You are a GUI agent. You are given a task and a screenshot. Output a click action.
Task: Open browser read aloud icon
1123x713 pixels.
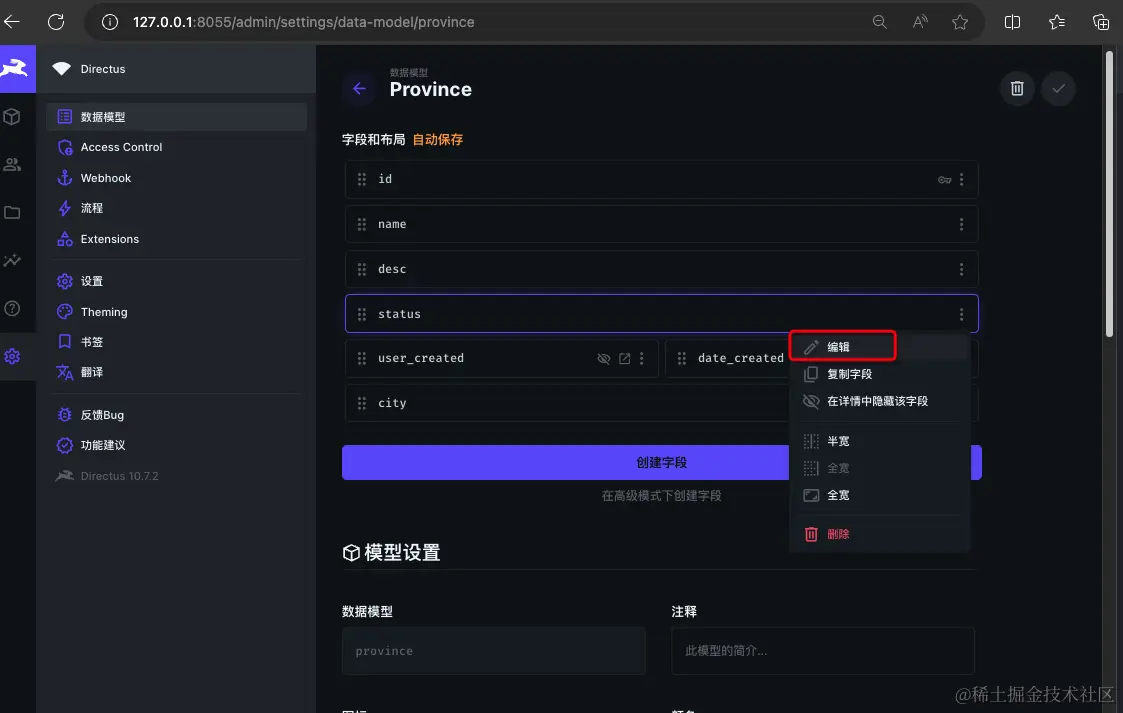920,22
